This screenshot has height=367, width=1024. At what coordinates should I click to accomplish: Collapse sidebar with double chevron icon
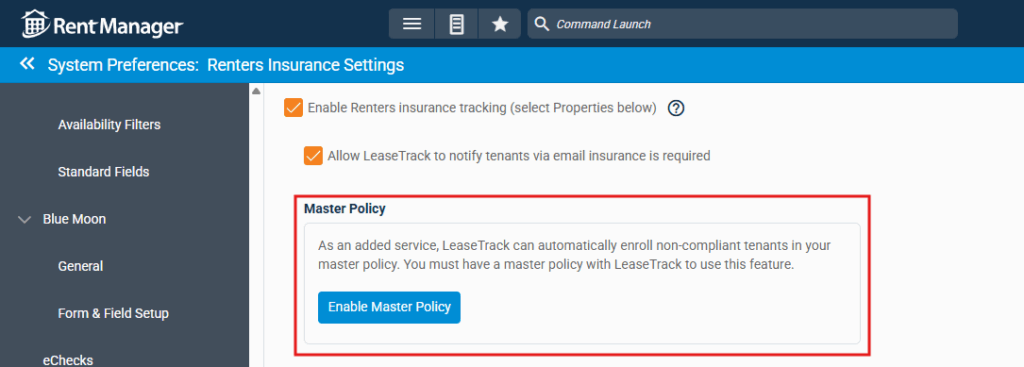[x=27, y=64]
